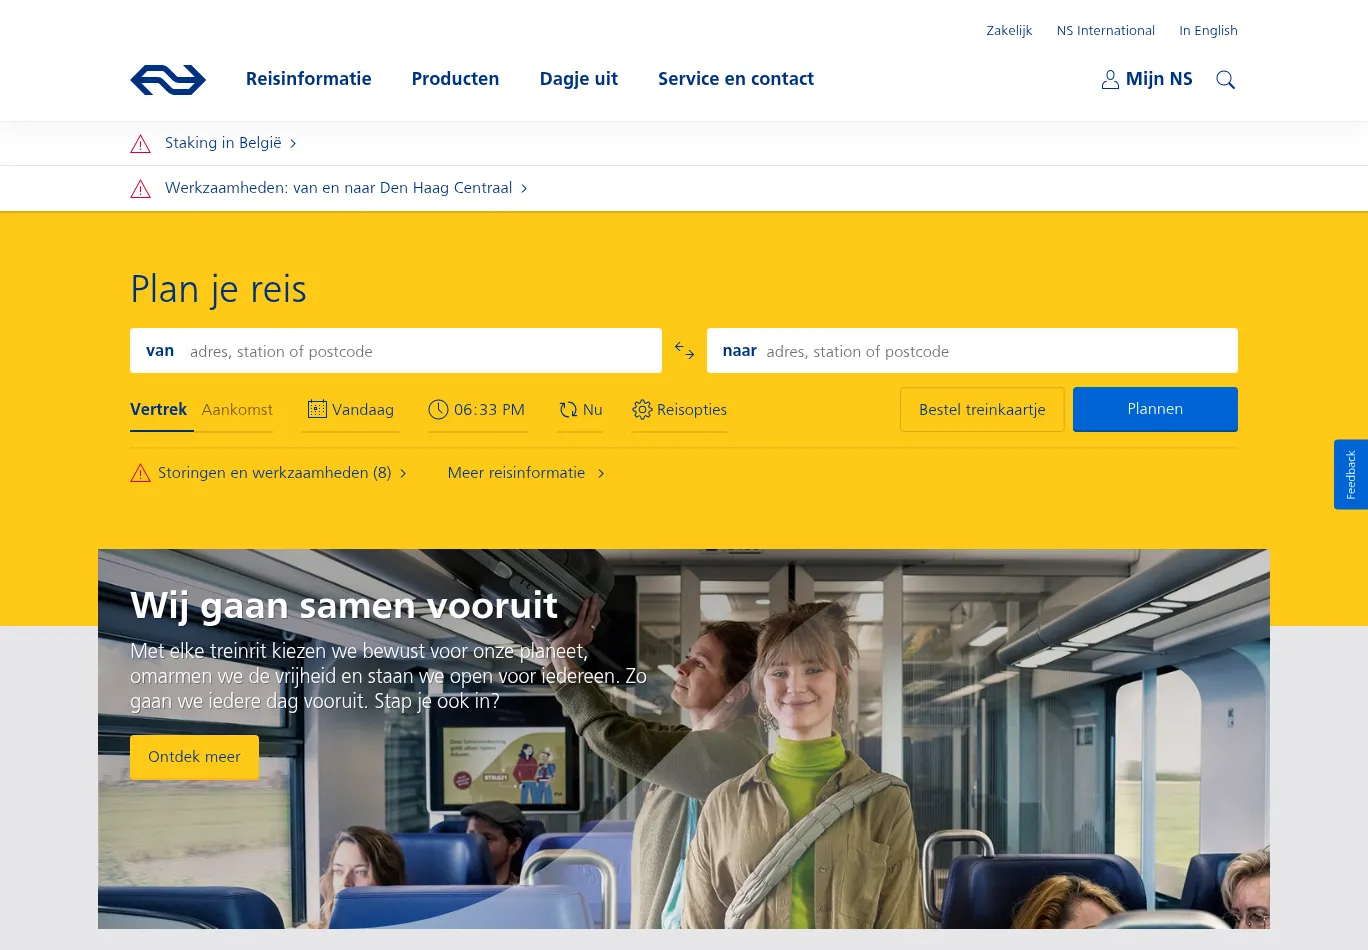Click warning triangle next to Staking in België
This screenshot has height=950, width=1368.
(x=140, y=144)
